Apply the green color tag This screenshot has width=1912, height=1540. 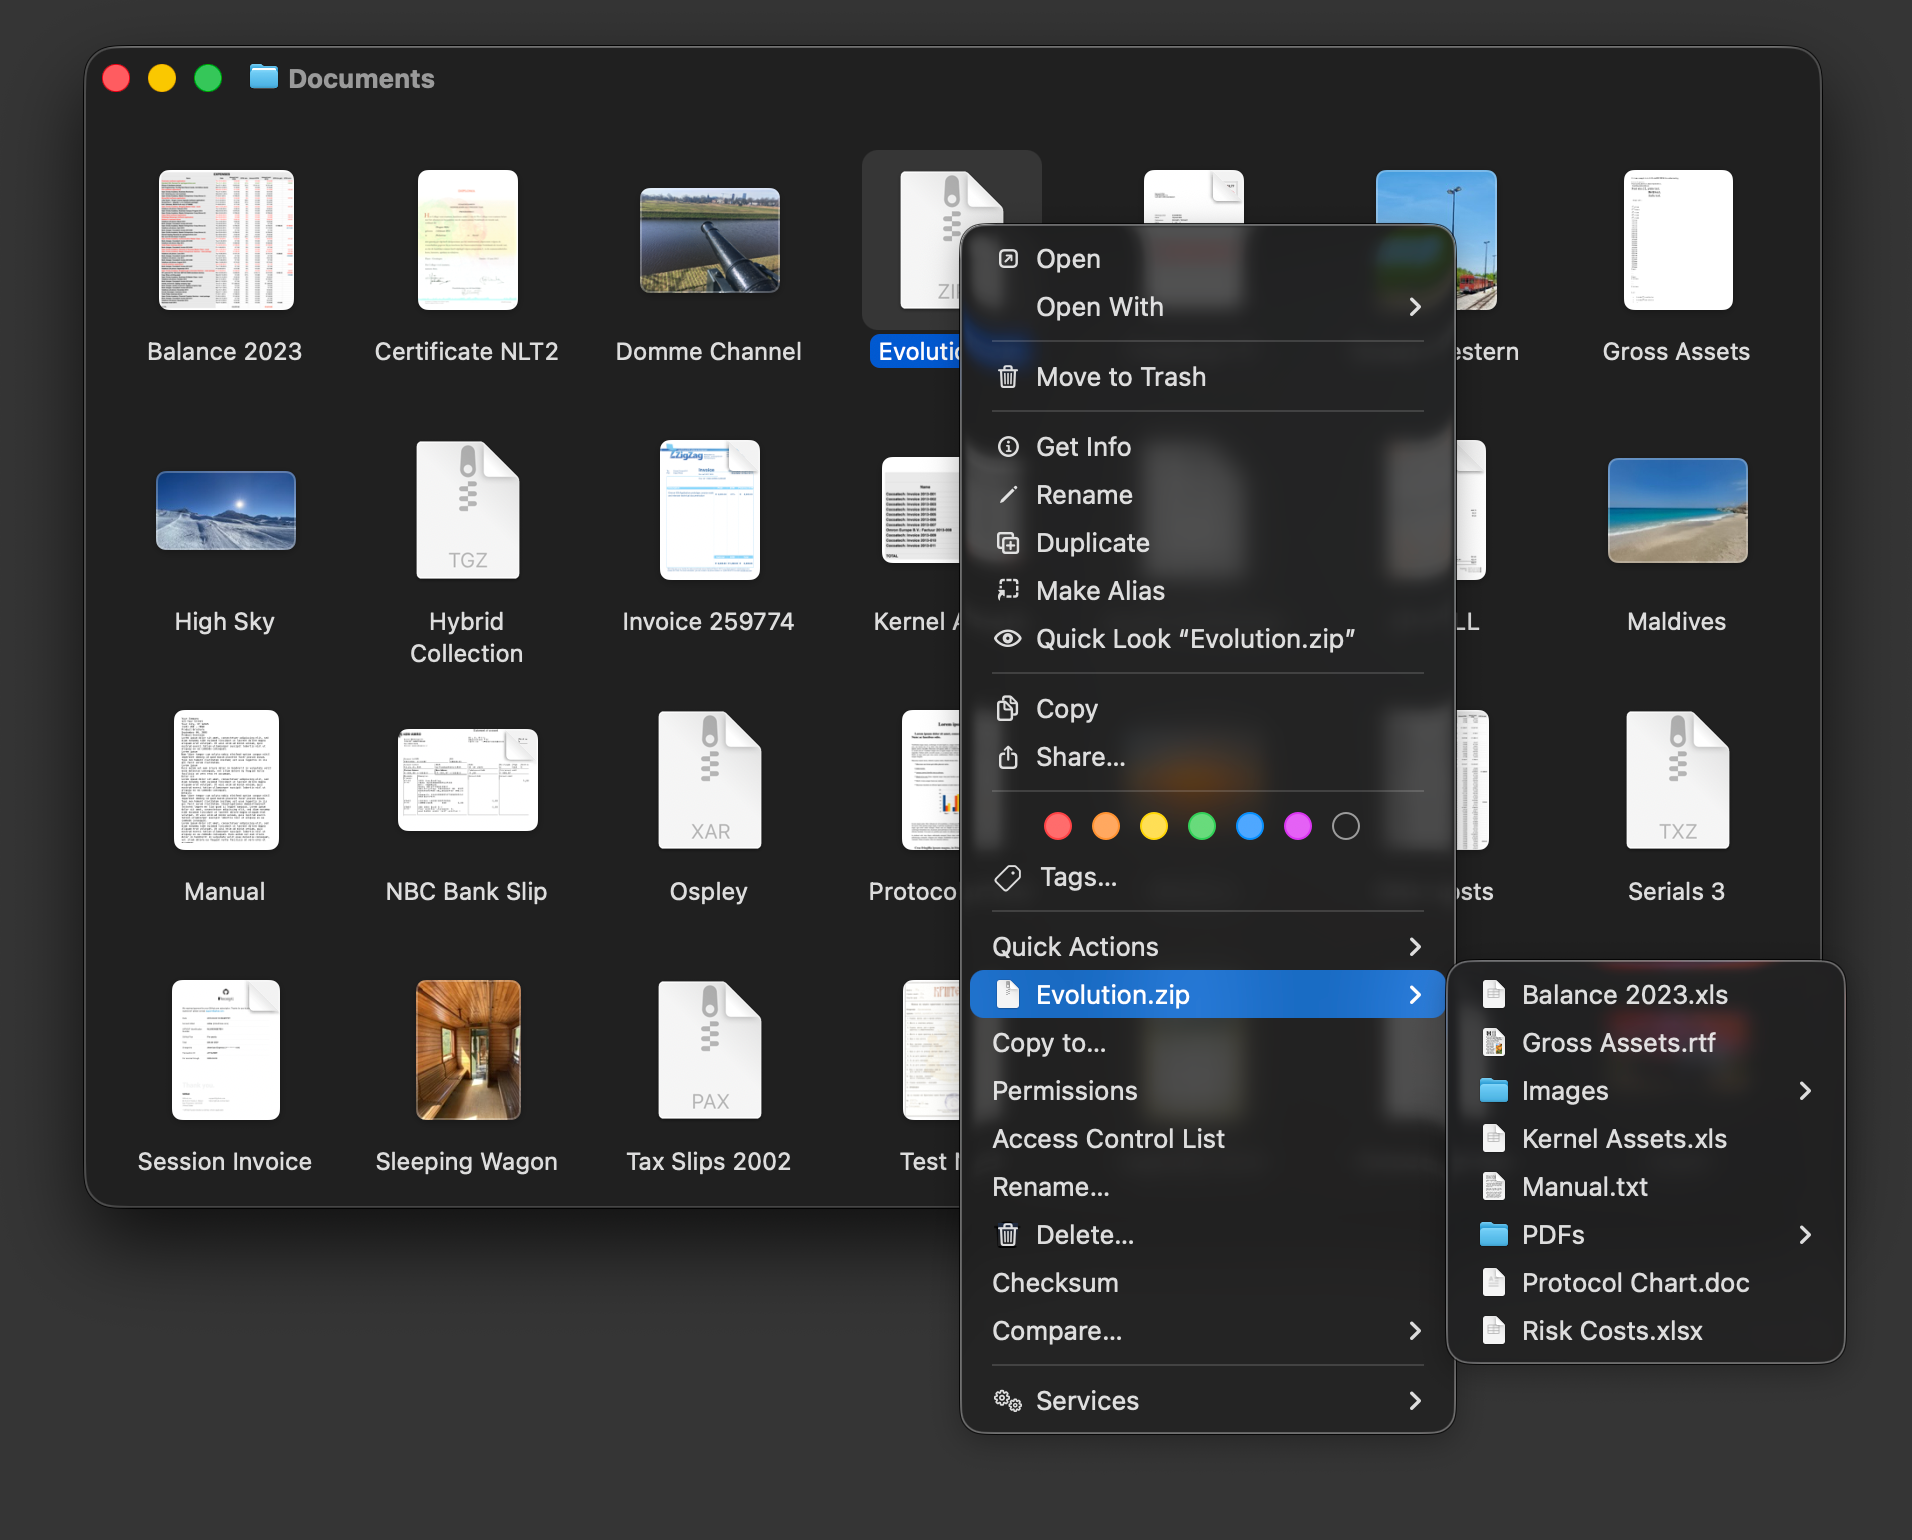(1201, 826)
